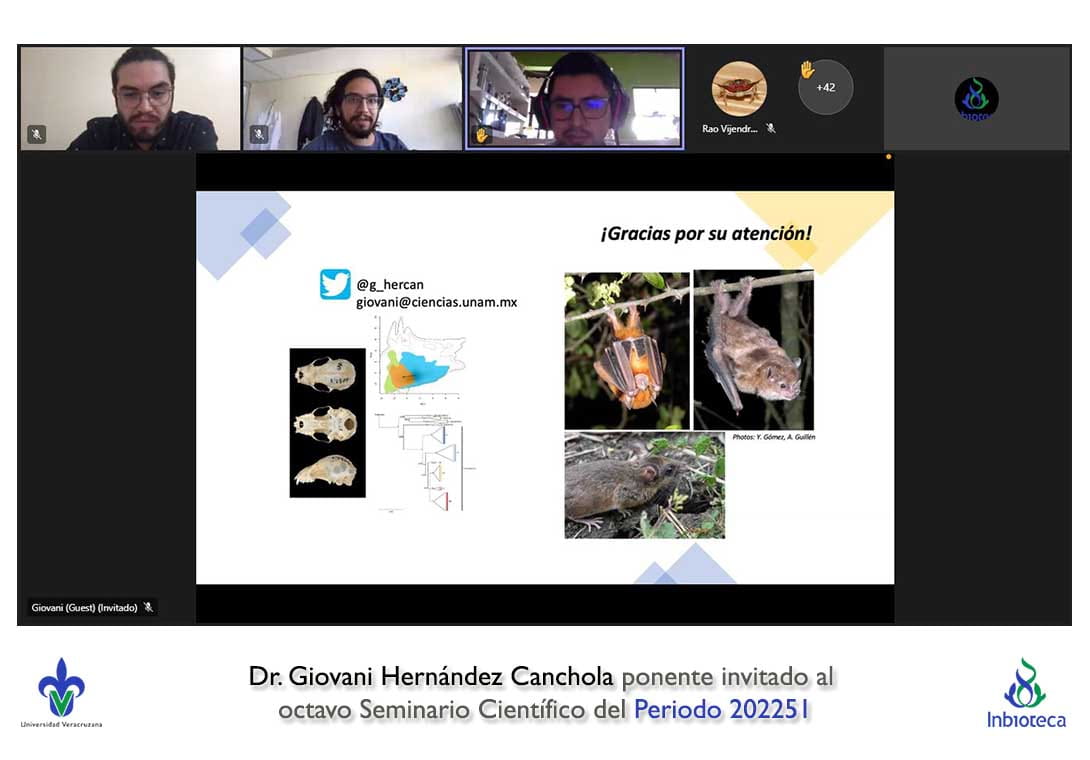Expand the +42 additional participants overflow
This screenshot has height=760, width=1090.
[826, 88]
